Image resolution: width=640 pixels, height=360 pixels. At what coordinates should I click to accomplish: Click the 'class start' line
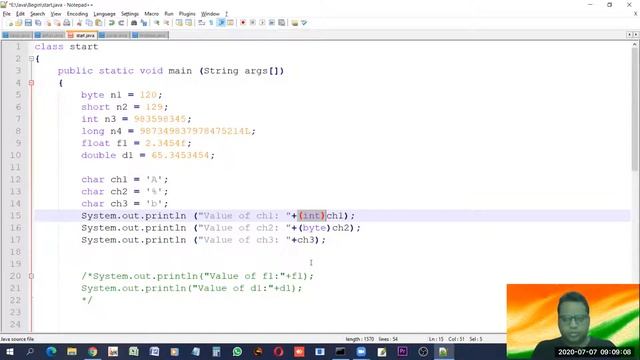click(66, 47)
